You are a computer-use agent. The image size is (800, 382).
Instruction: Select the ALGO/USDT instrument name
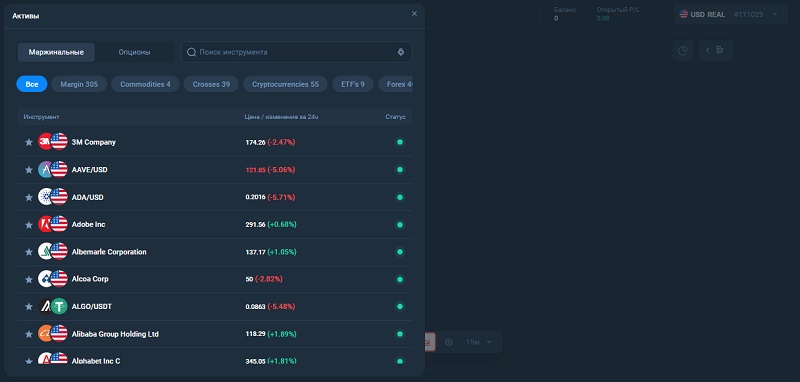click(92, 307)
